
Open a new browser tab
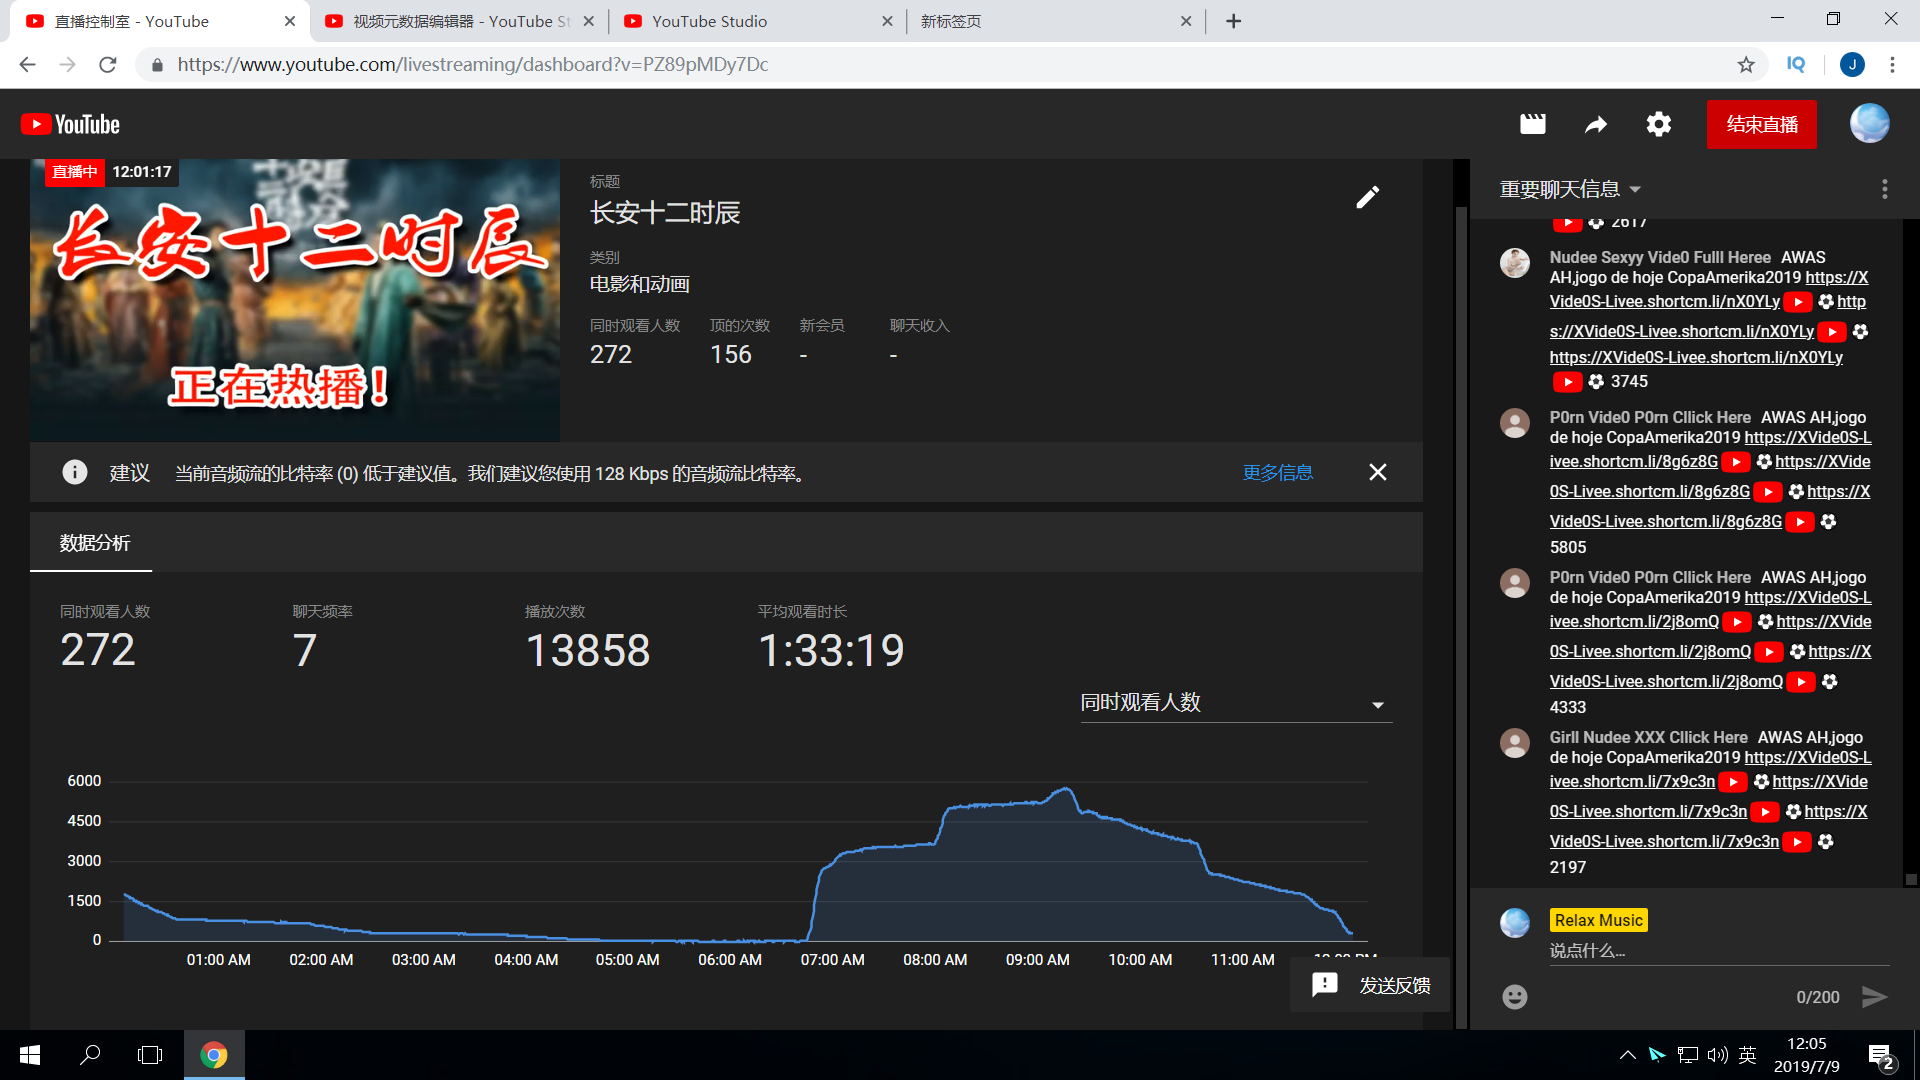point(1234,21)
